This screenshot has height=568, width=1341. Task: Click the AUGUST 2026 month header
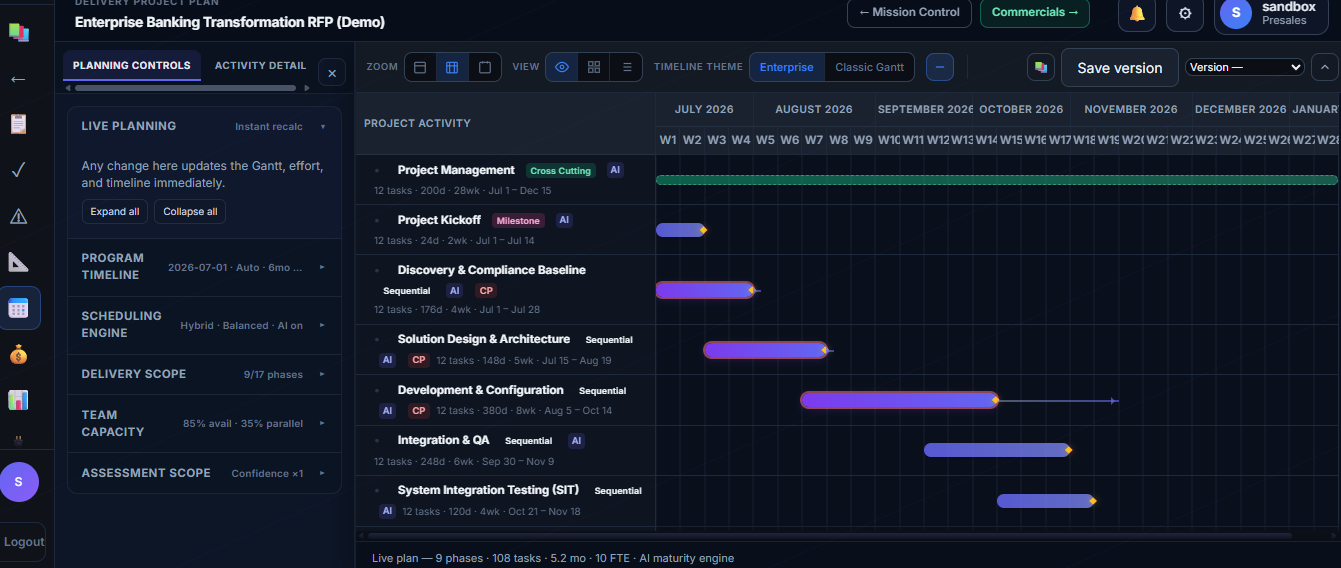814,109
